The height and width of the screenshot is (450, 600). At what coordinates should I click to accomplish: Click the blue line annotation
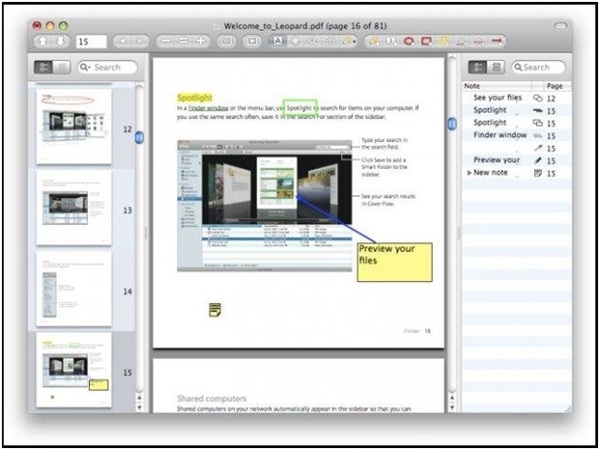(x=336, y=219)
